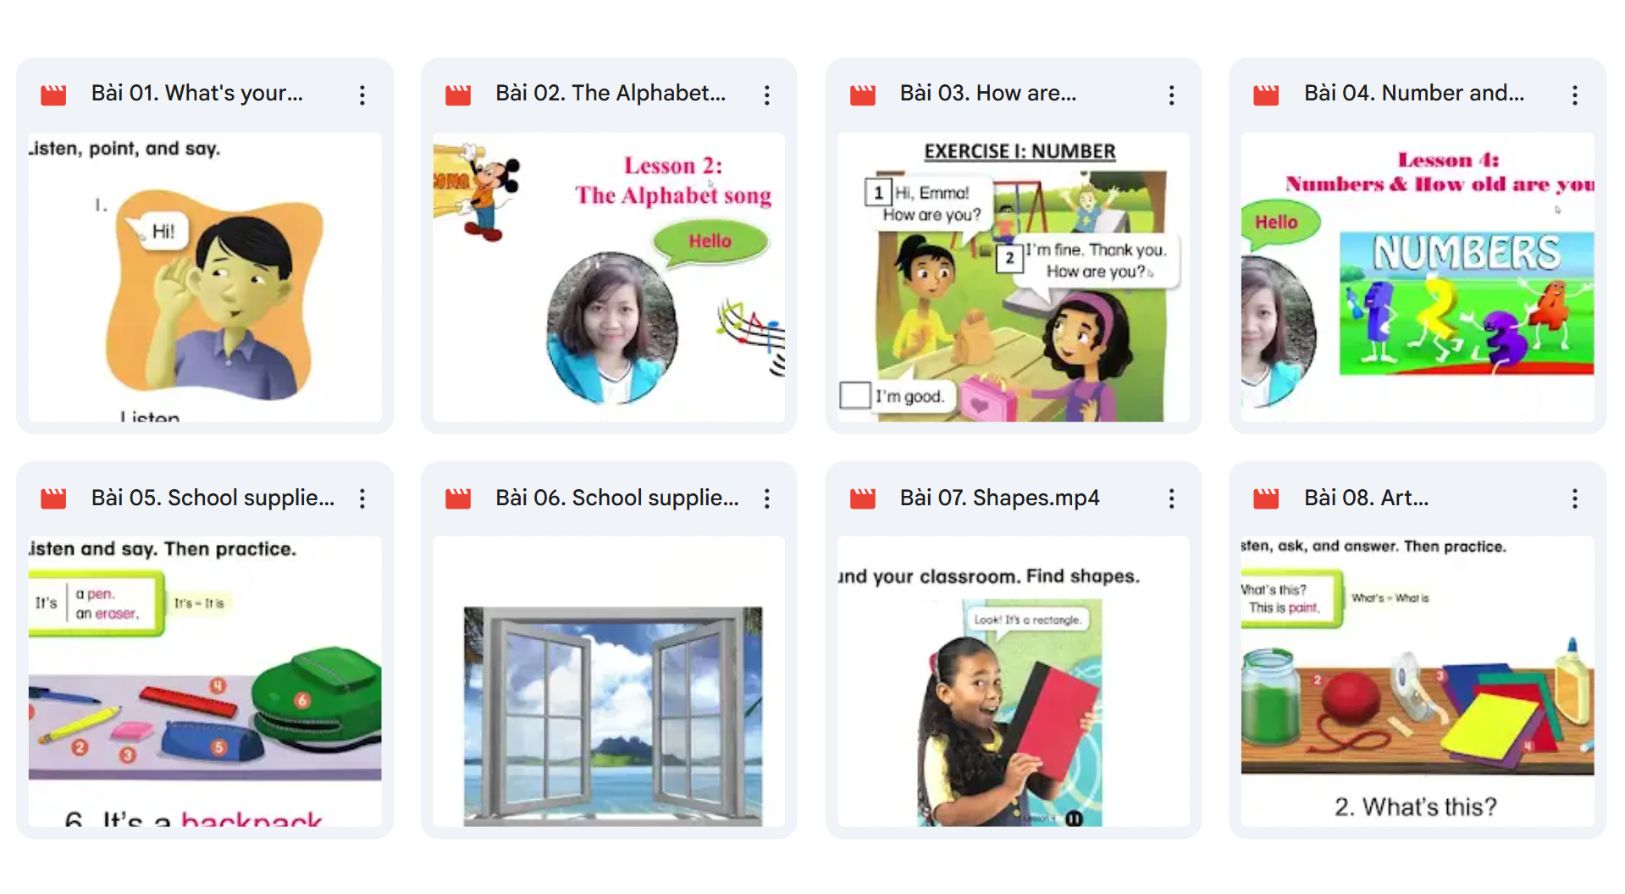The height and width of the screenshot is (894, 1625).
Task: Open more options menu for Bài 03
Action: 1171,95
